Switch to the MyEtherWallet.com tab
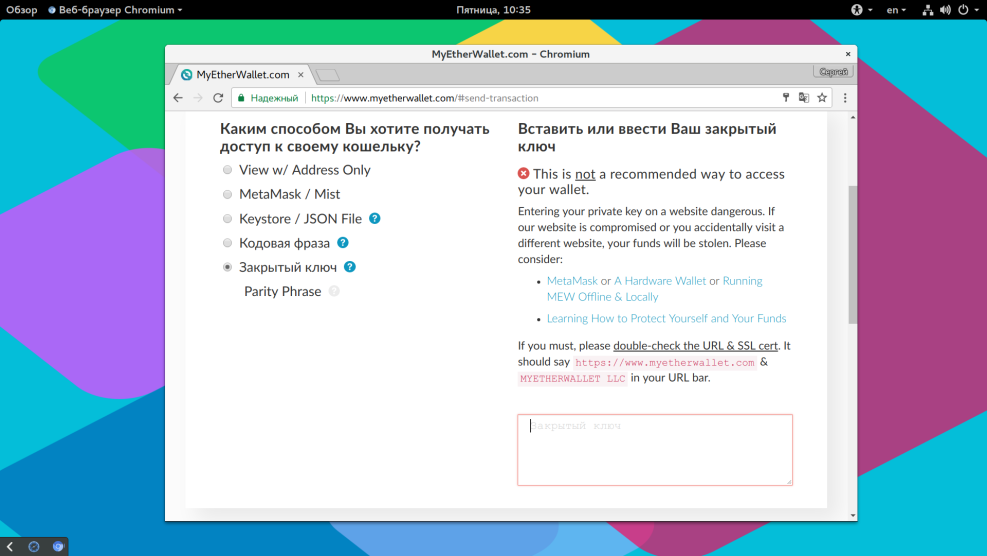987x556 pixels. pyautogui.click(x=242, y=75)
